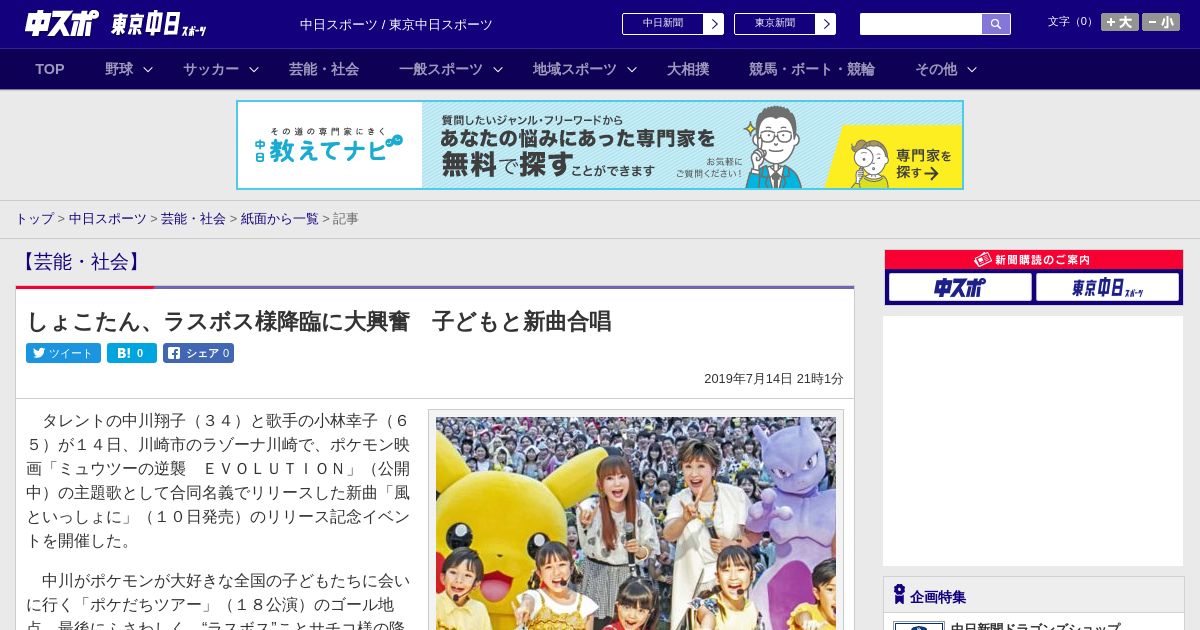The image size is (1200, 630).
Task: Expand the その他 dropdown chevron
Action: pyautogui.click(x=972, y=69)
